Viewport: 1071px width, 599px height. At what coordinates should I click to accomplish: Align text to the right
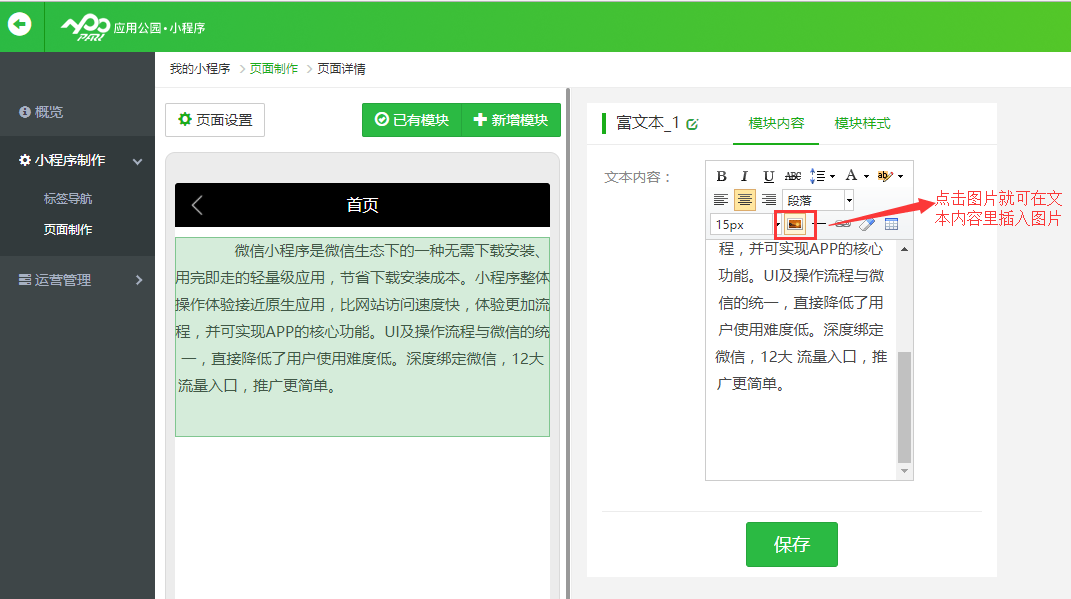(769, 200)
